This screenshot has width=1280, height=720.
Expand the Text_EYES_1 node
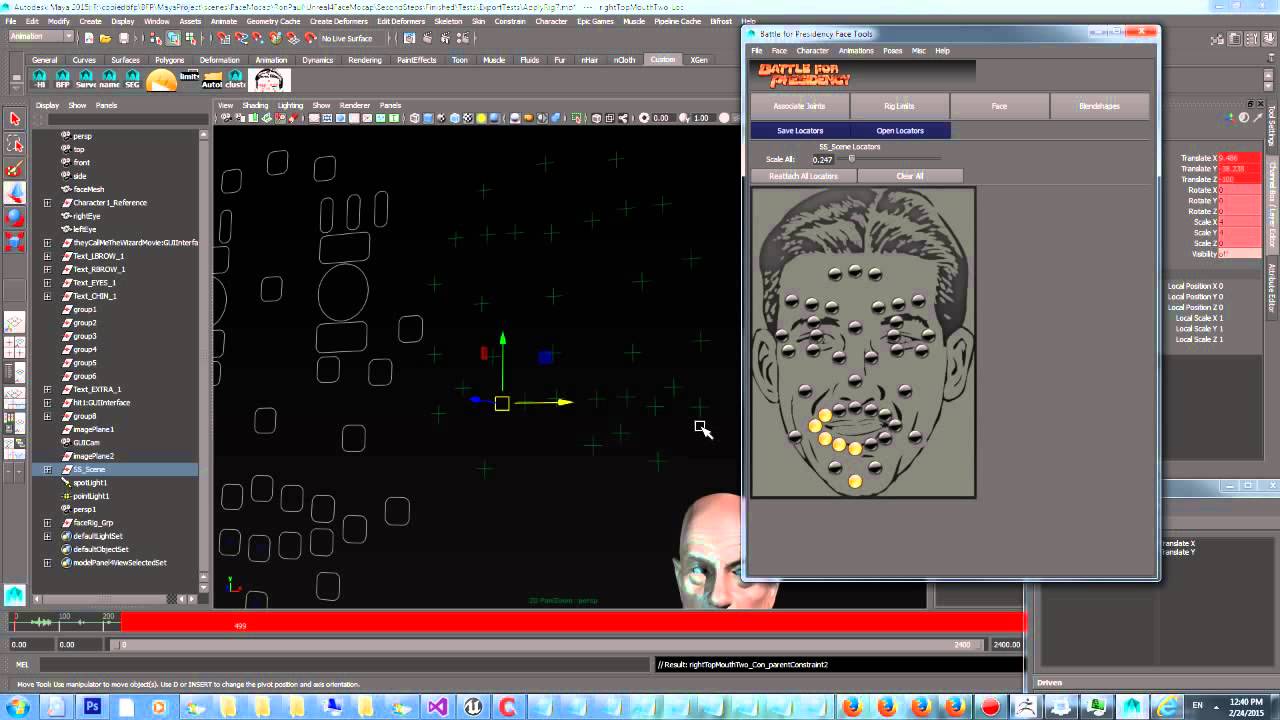[47, 283]
